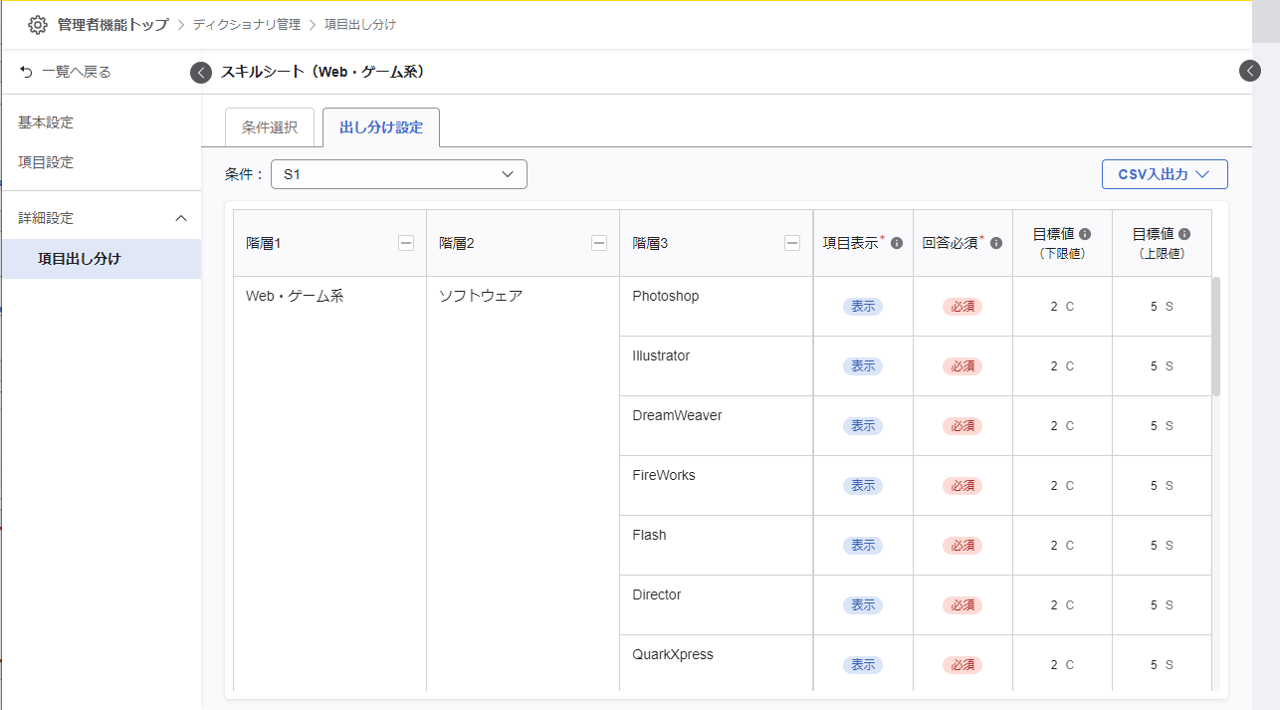
Task: Go to 管理者機能トップ breadcrumb
Action: click(x=113, y=24)
